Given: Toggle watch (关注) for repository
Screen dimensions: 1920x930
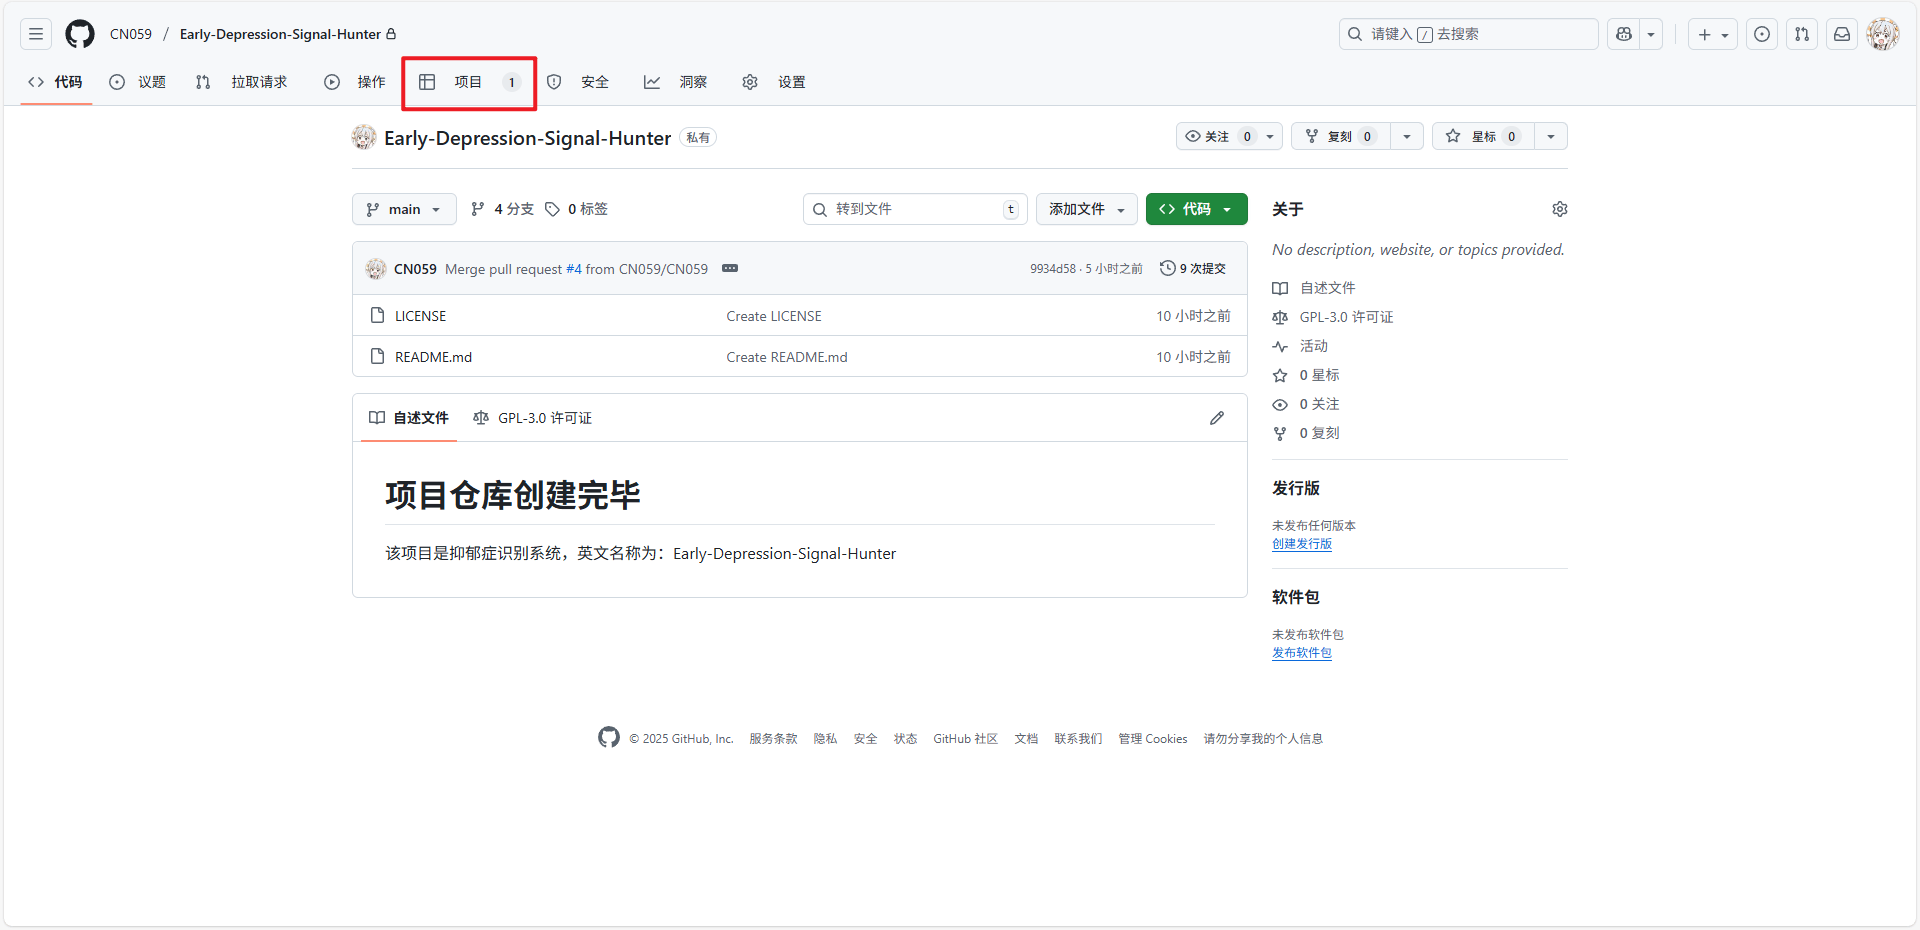Looking at the screenshot, I should [1217, 137].
